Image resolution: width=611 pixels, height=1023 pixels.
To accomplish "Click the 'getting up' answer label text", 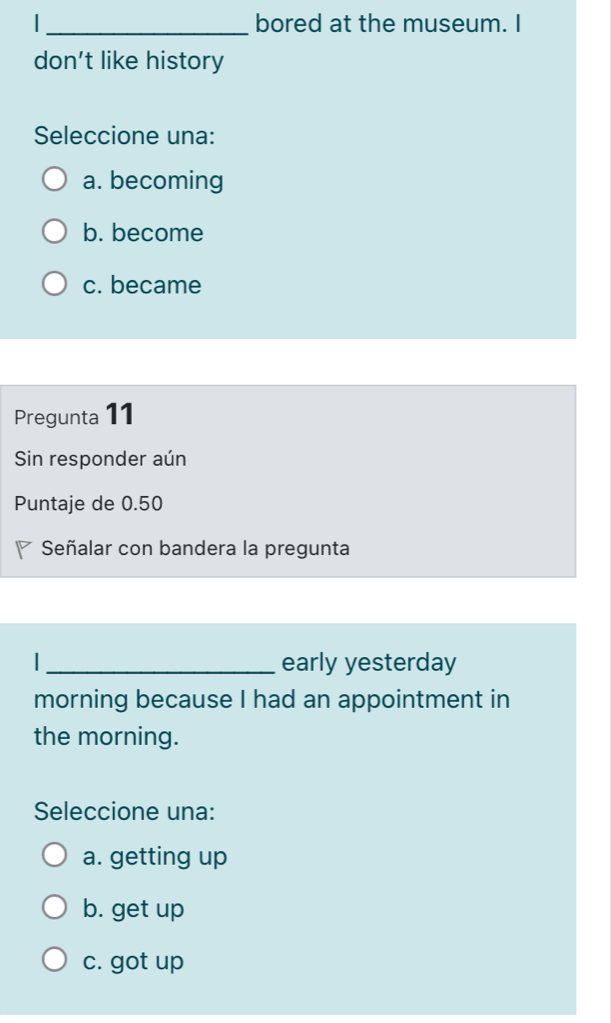I will [x=168, y=857].
